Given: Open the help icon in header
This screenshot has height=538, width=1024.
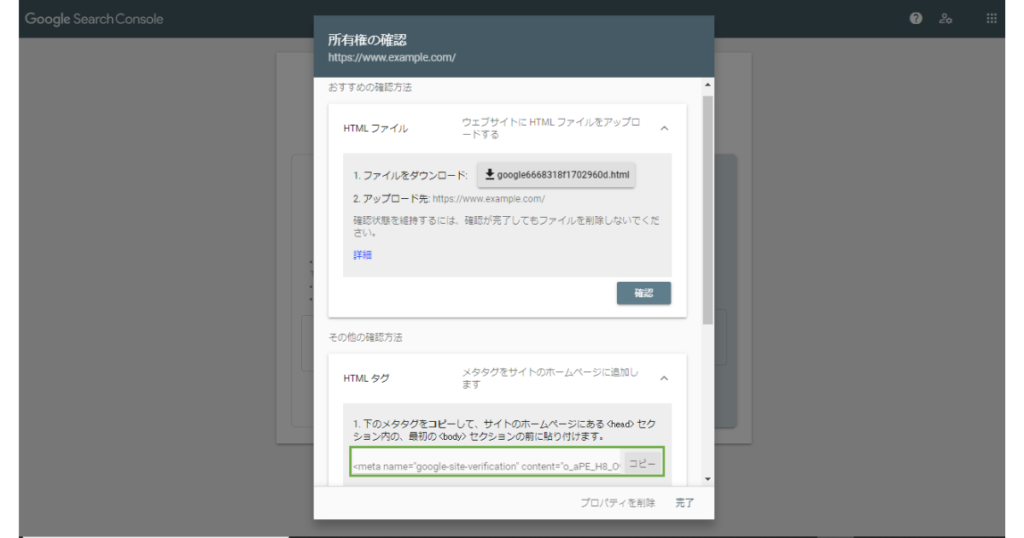Looking at the screenshot, I should pos(916,18).
